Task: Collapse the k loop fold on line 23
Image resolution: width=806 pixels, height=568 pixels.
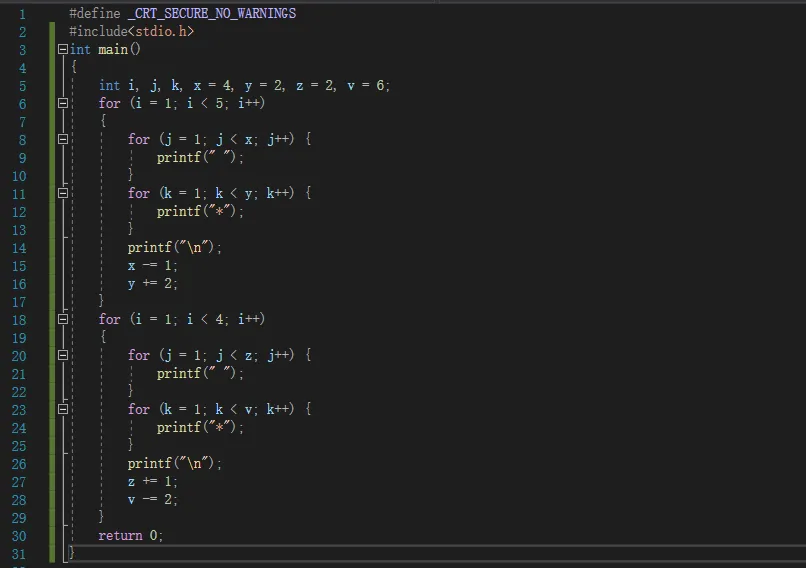Action: coord(63,409)
